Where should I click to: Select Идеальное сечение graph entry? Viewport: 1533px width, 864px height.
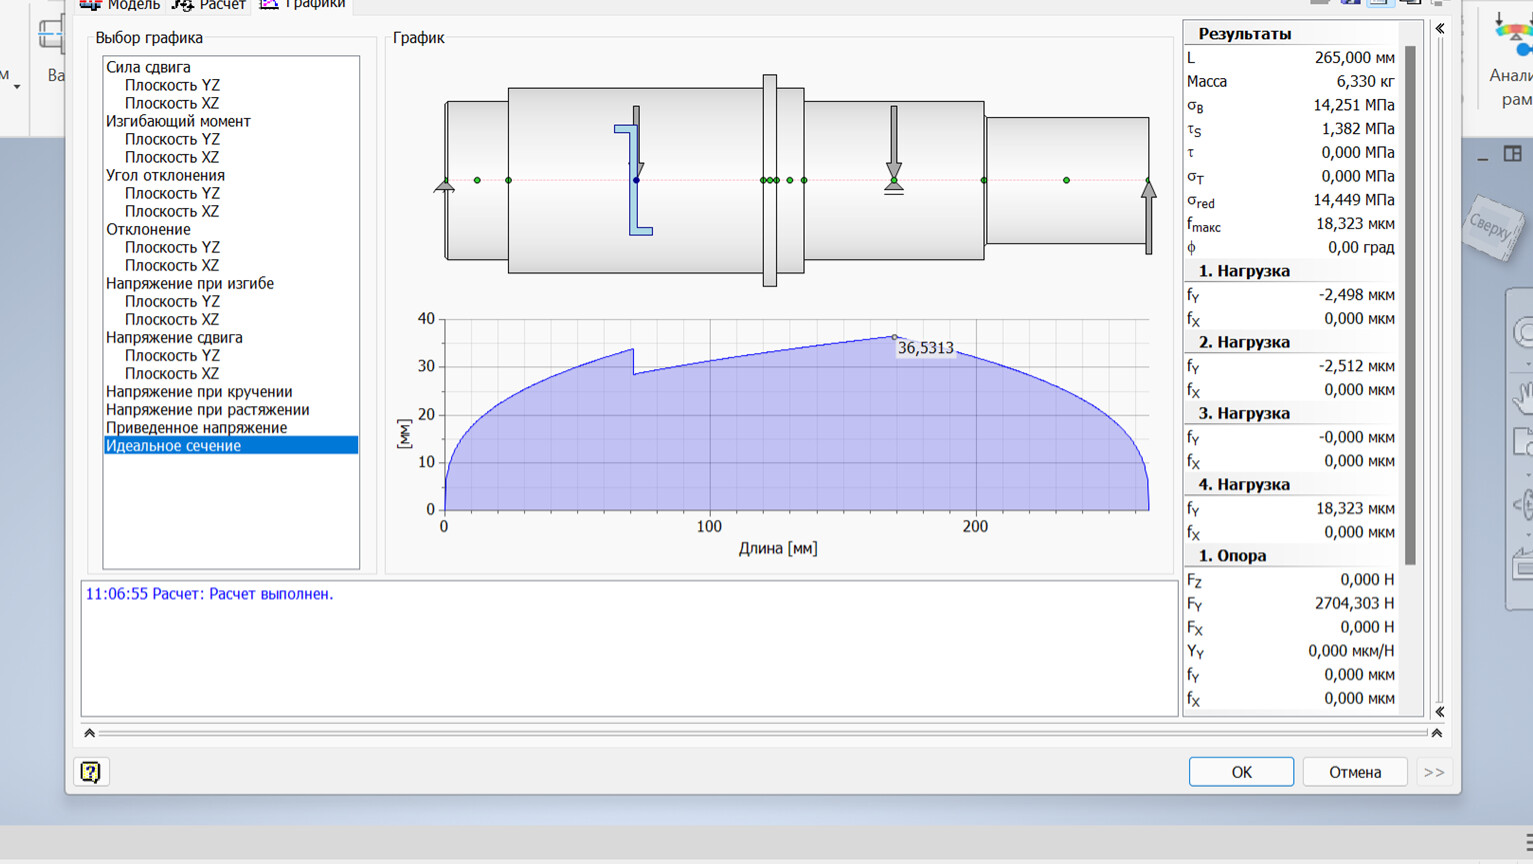point(231,445)
